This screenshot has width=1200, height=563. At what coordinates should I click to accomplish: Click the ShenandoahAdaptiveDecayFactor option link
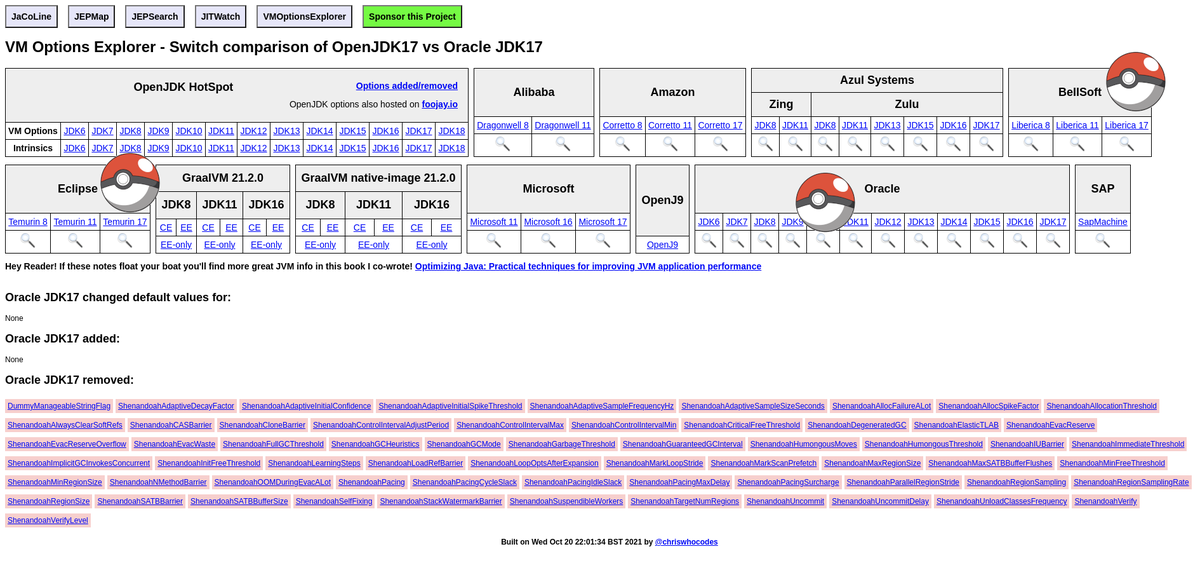click(x=176, y=406)
